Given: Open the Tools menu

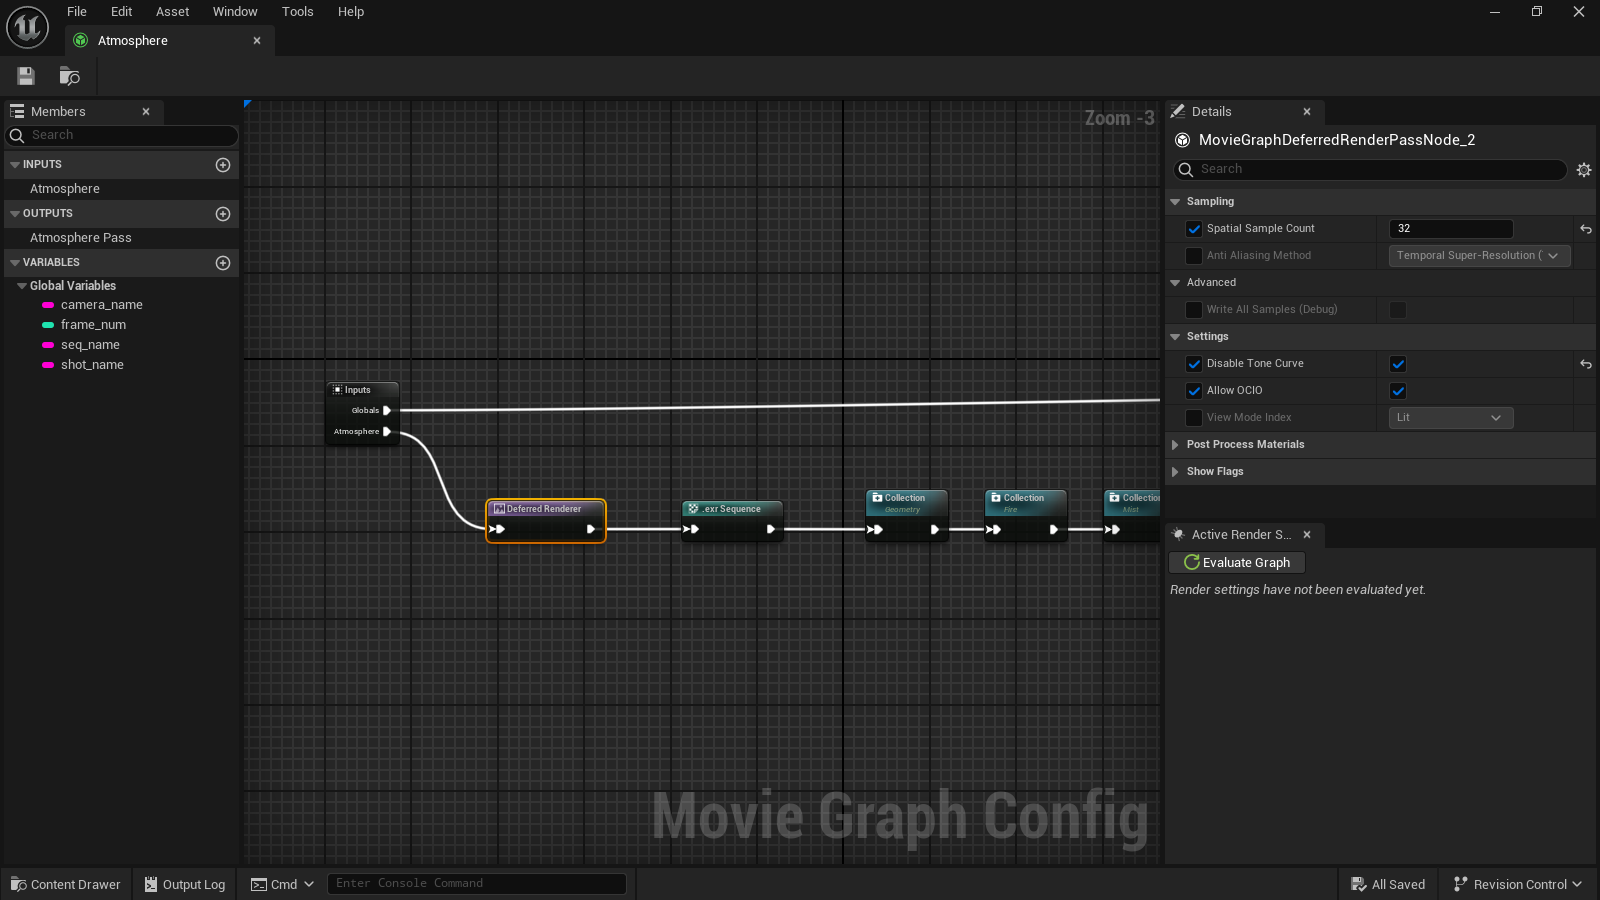Looking at the screenshot, I should tap(298, 12).
